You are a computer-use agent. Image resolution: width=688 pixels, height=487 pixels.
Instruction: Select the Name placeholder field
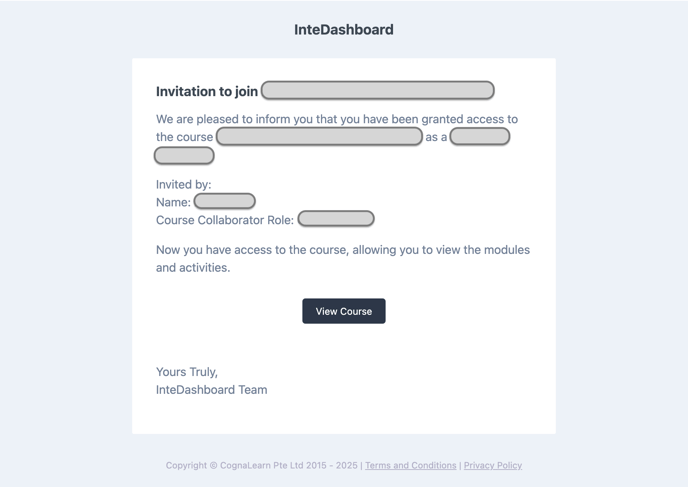point(225,201)
